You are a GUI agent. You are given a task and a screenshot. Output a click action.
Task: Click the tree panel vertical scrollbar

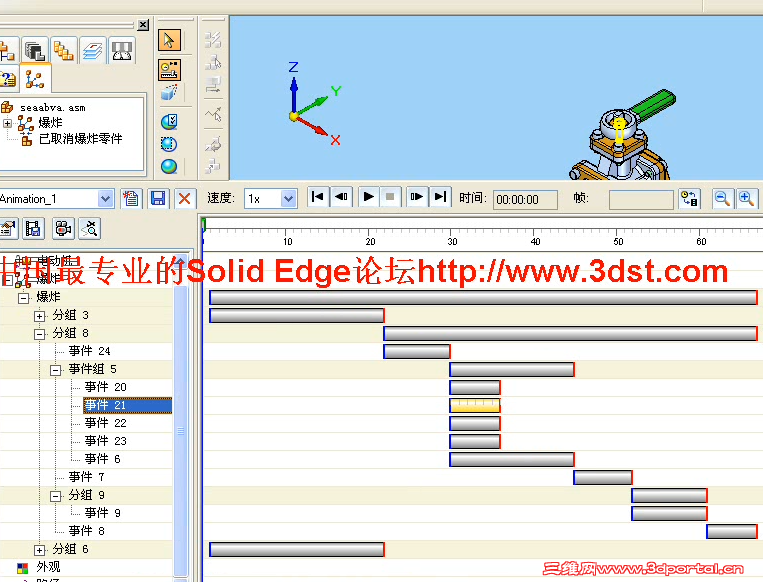point(181,431)
